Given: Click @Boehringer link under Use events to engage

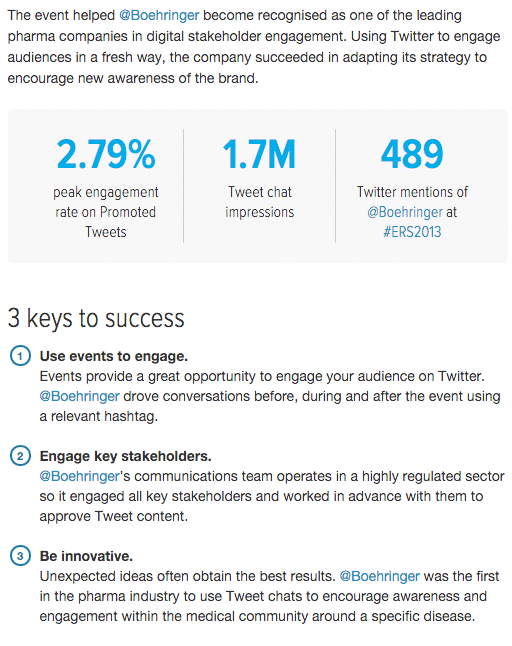Looking at the screenshot, I should [x=79, y=396].
